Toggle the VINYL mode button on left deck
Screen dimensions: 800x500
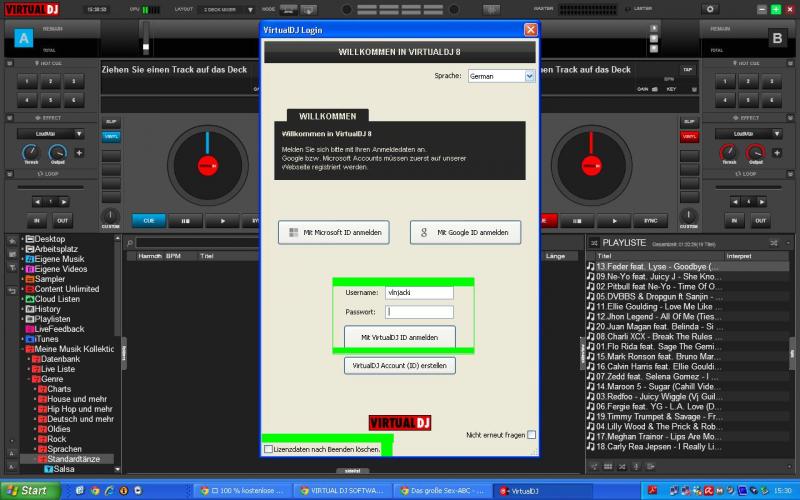coord(111,136)
